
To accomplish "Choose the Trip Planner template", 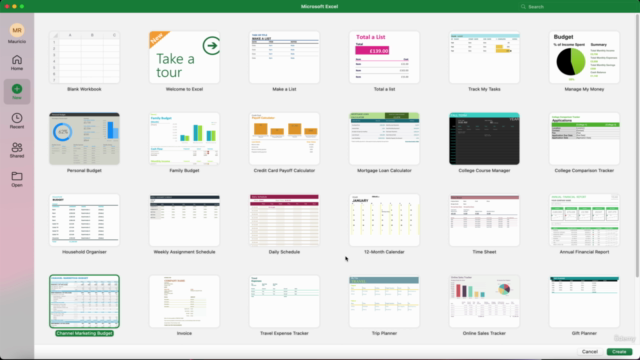I will click(x=384, y=301).
